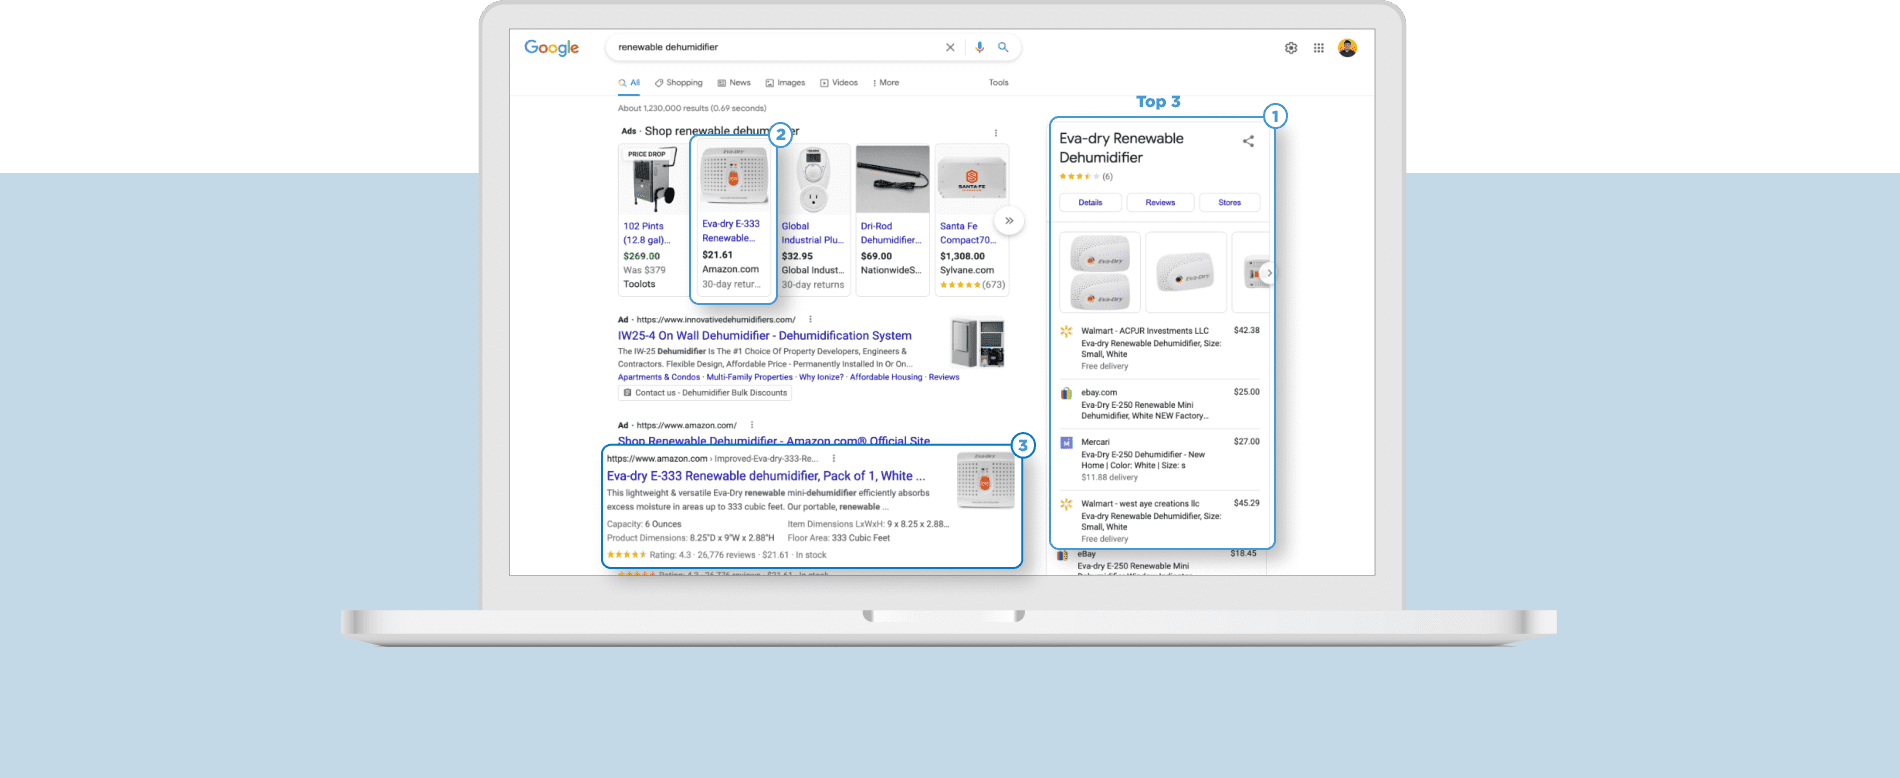Open IW25-4 On Wall Dehumidifier ad title
This screenshot has width=1900, height=778.
coord(764,336)
